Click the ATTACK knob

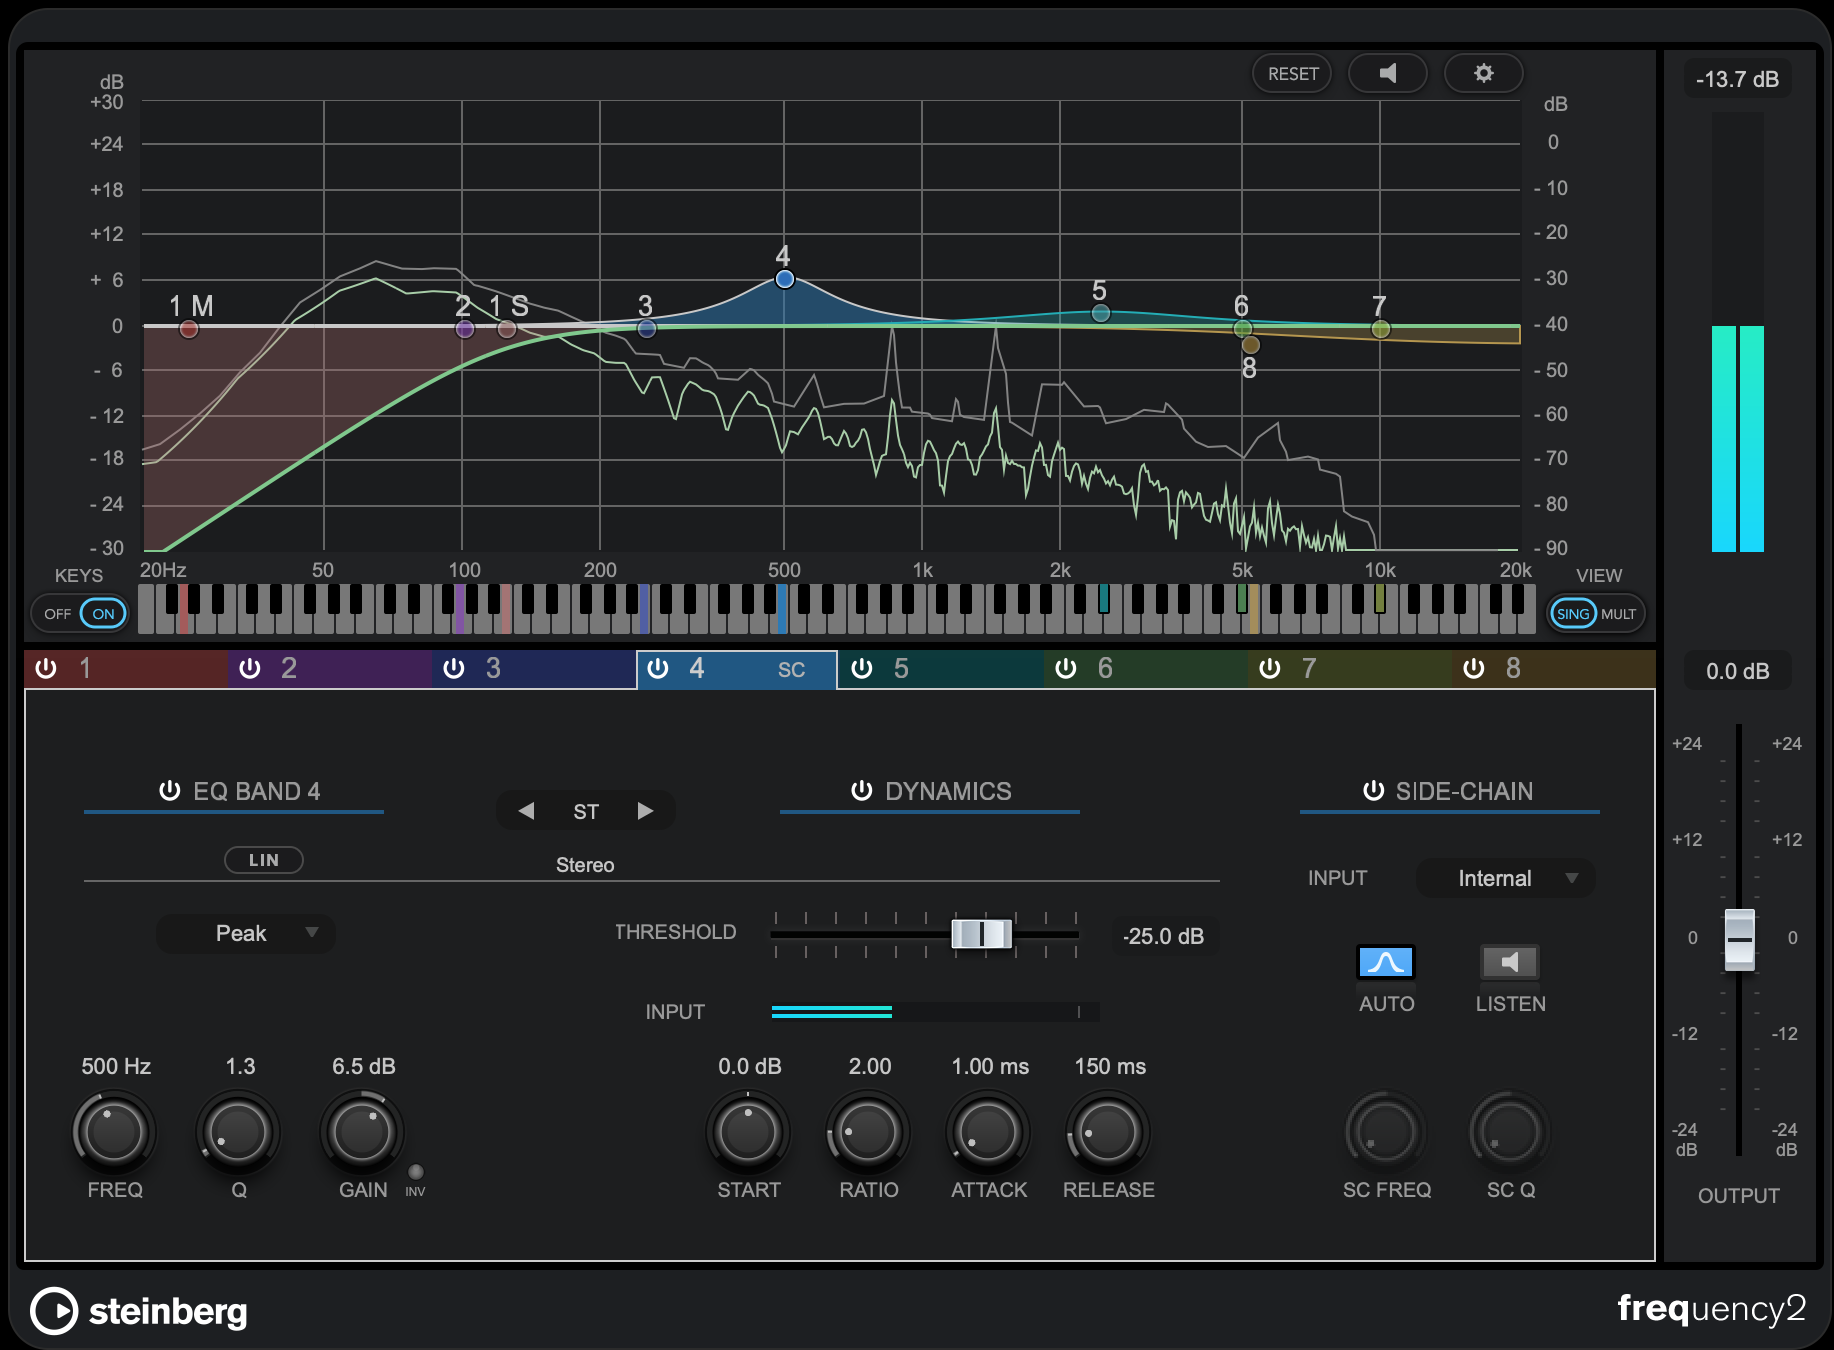pyautogui.click(x=988, y=1132)
